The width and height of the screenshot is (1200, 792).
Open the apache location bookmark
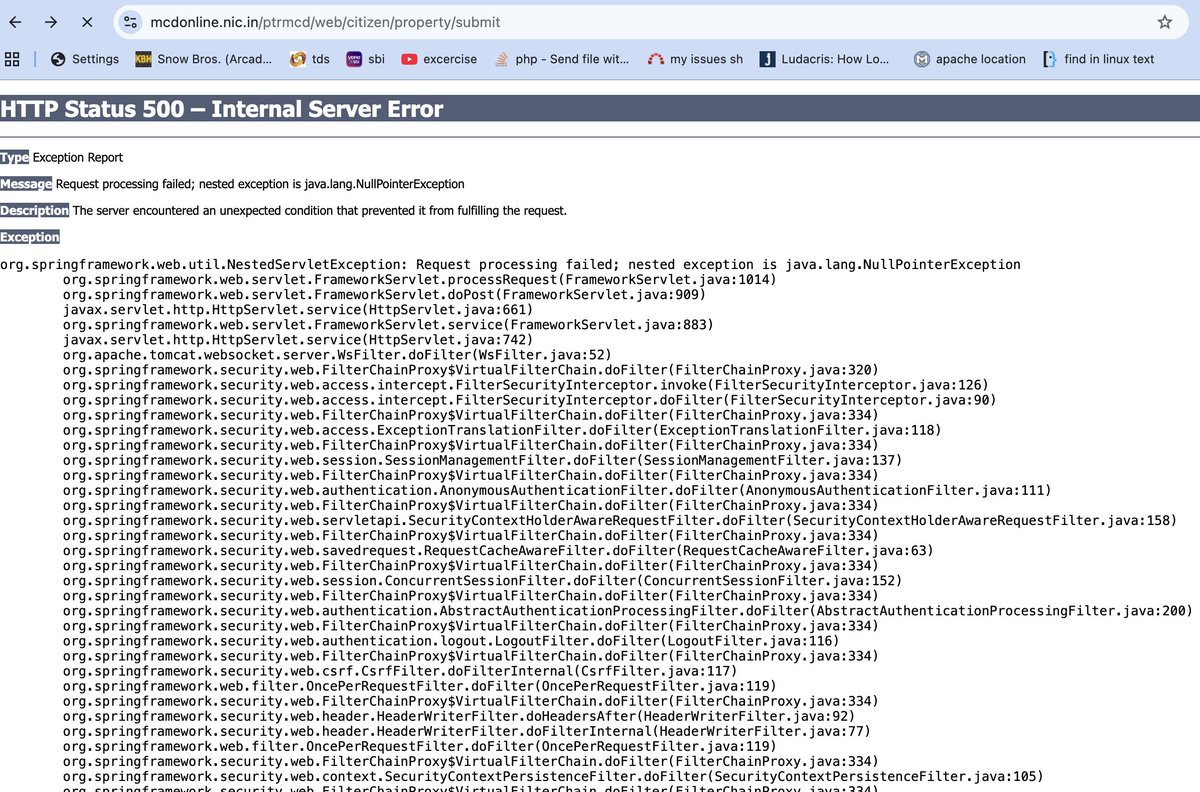pos(970,59)
